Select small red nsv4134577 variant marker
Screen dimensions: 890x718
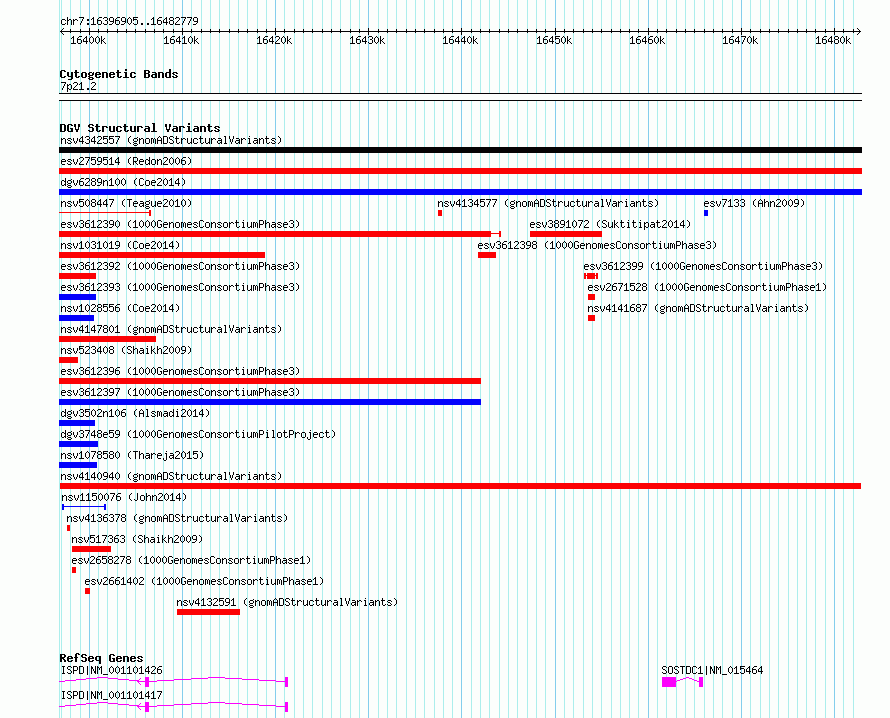coord(440,213)
